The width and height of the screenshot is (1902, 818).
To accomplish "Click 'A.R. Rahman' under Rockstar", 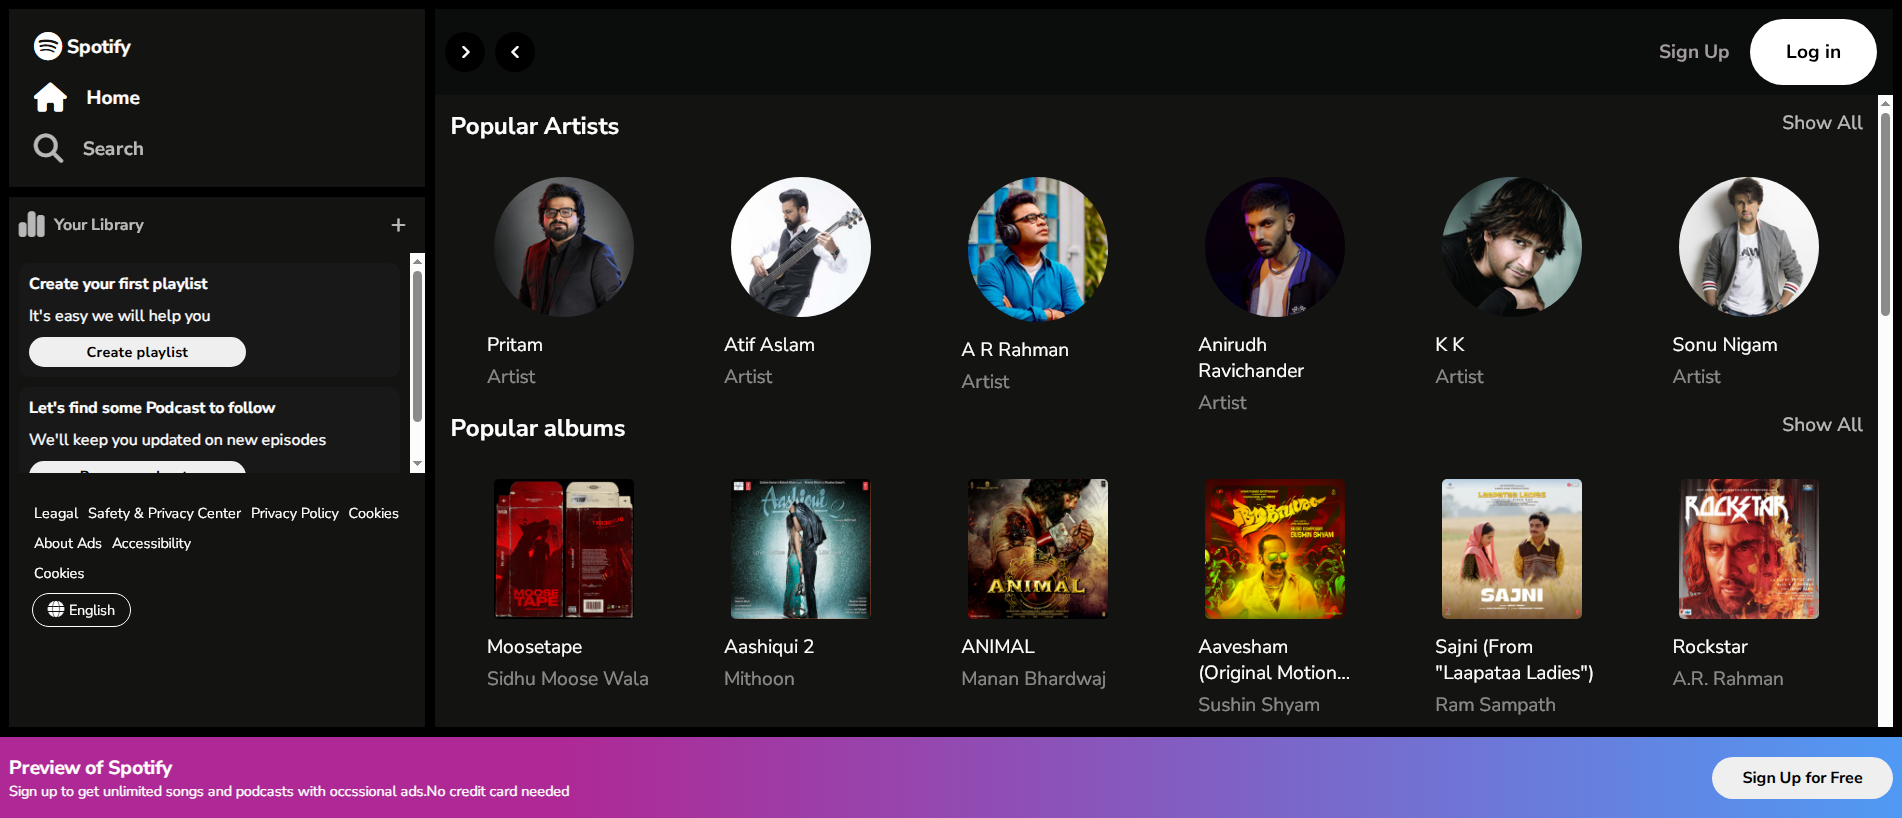I will [x=1728, y=679].
